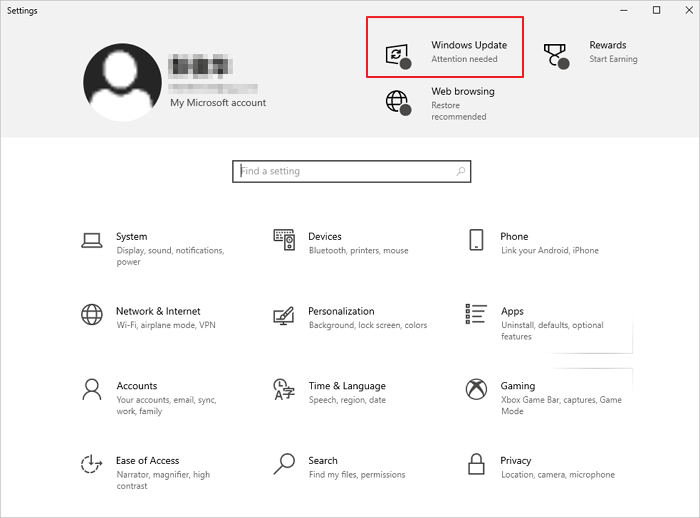The width and height of the screenshot is (700, 518).
Task: Click the Ease of Access icon
Action: pos(92,464)
